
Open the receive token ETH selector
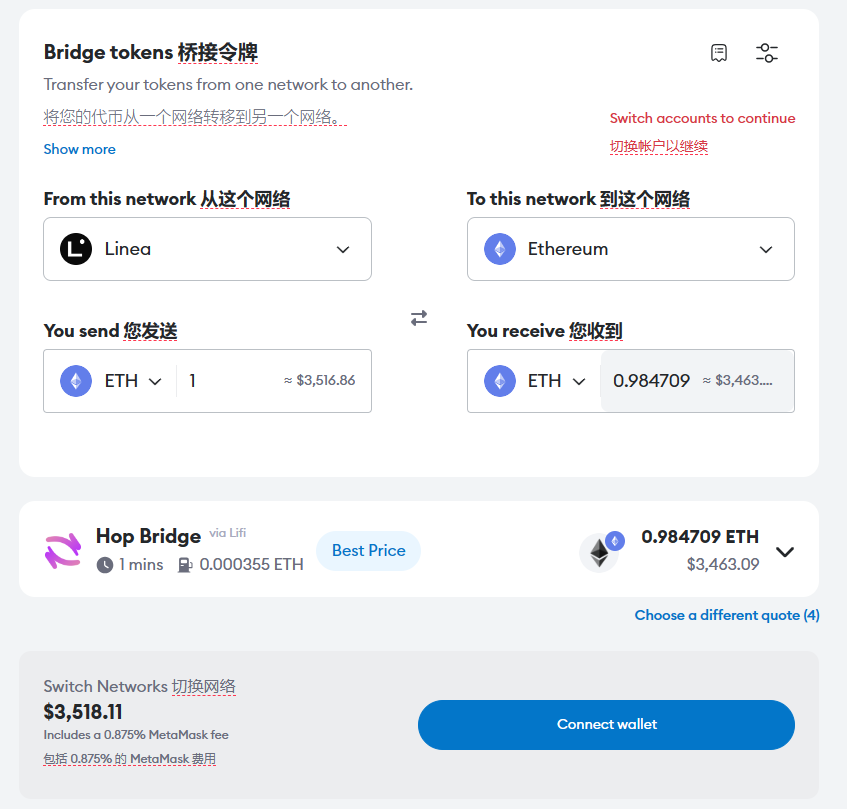[x=535, y=381]
